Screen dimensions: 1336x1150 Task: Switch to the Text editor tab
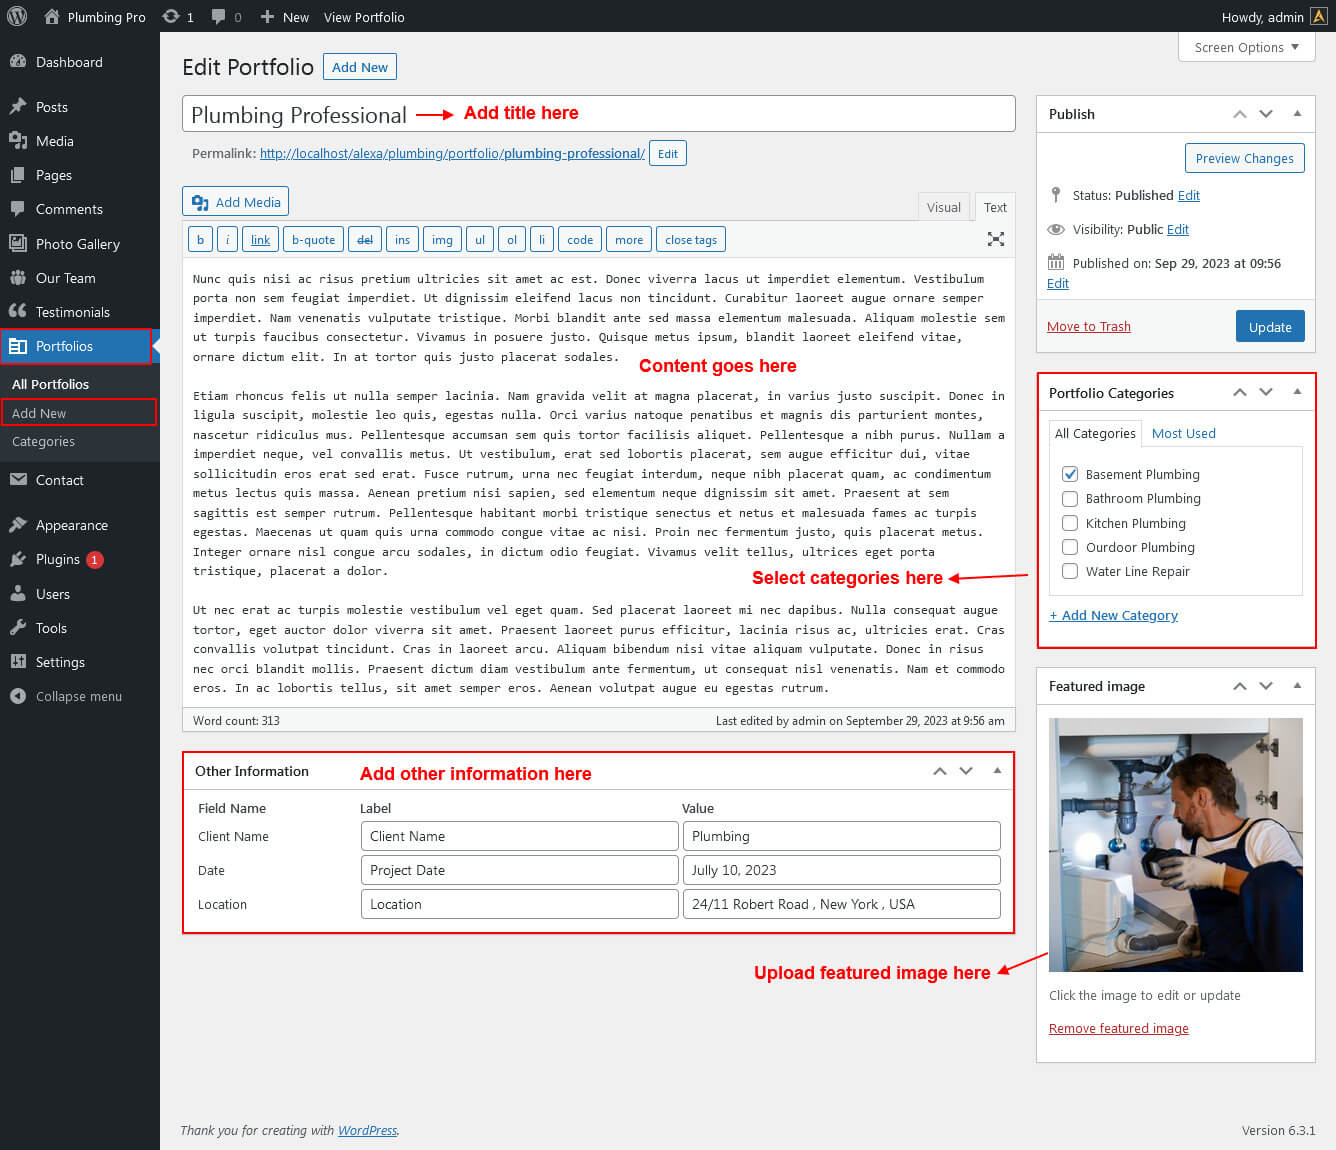[995, 207]
